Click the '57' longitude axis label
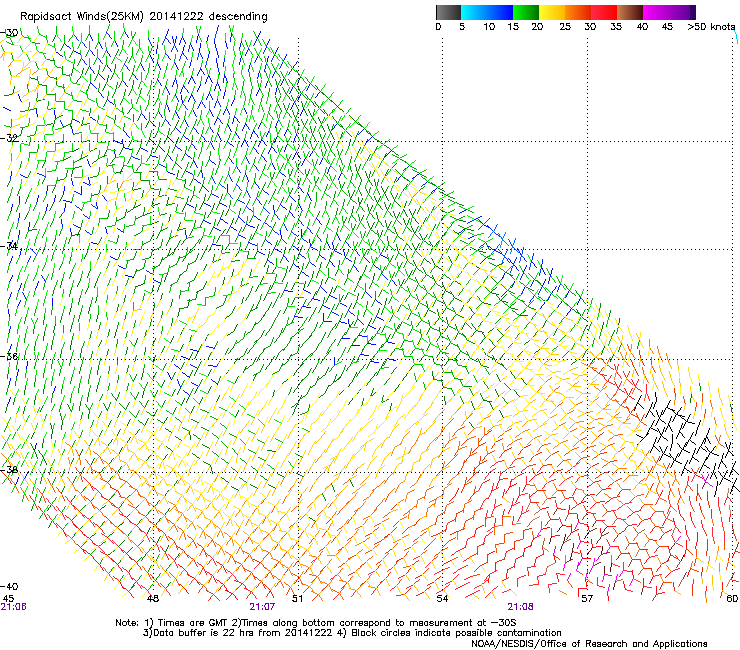Image resolution: width=740 pixels, height=650 pixels. [x=587, y=599]
